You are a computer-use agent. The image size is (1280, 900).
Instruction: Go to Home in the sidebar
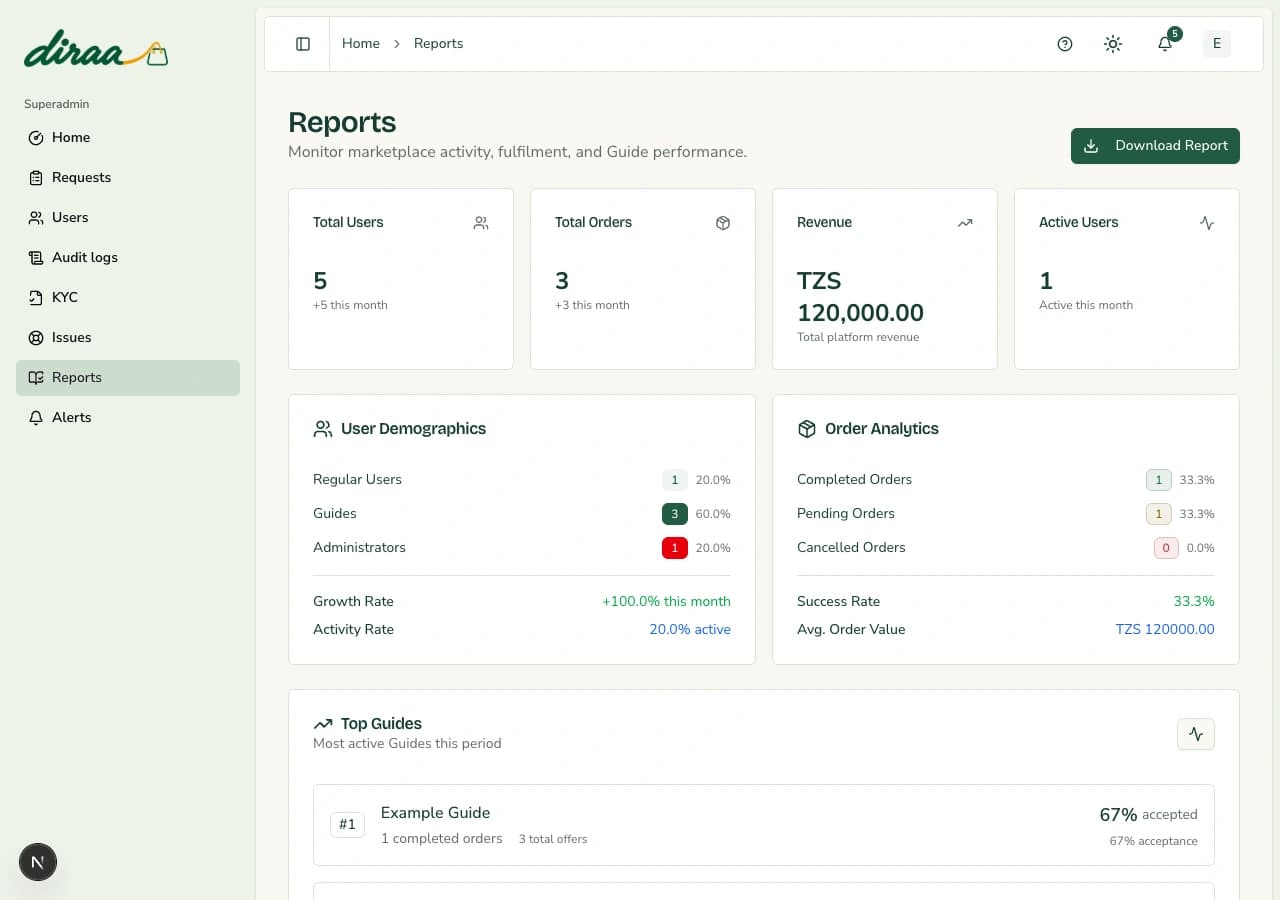click(128, 138)
